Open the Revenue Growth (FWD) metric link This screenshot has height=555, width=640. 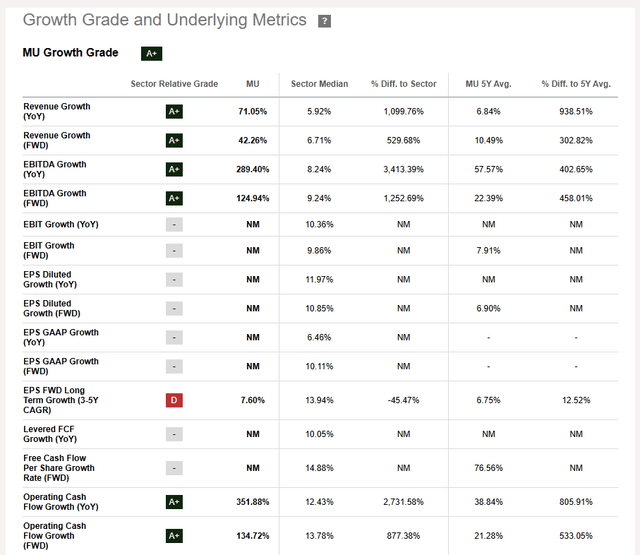(x=57, y=140)
